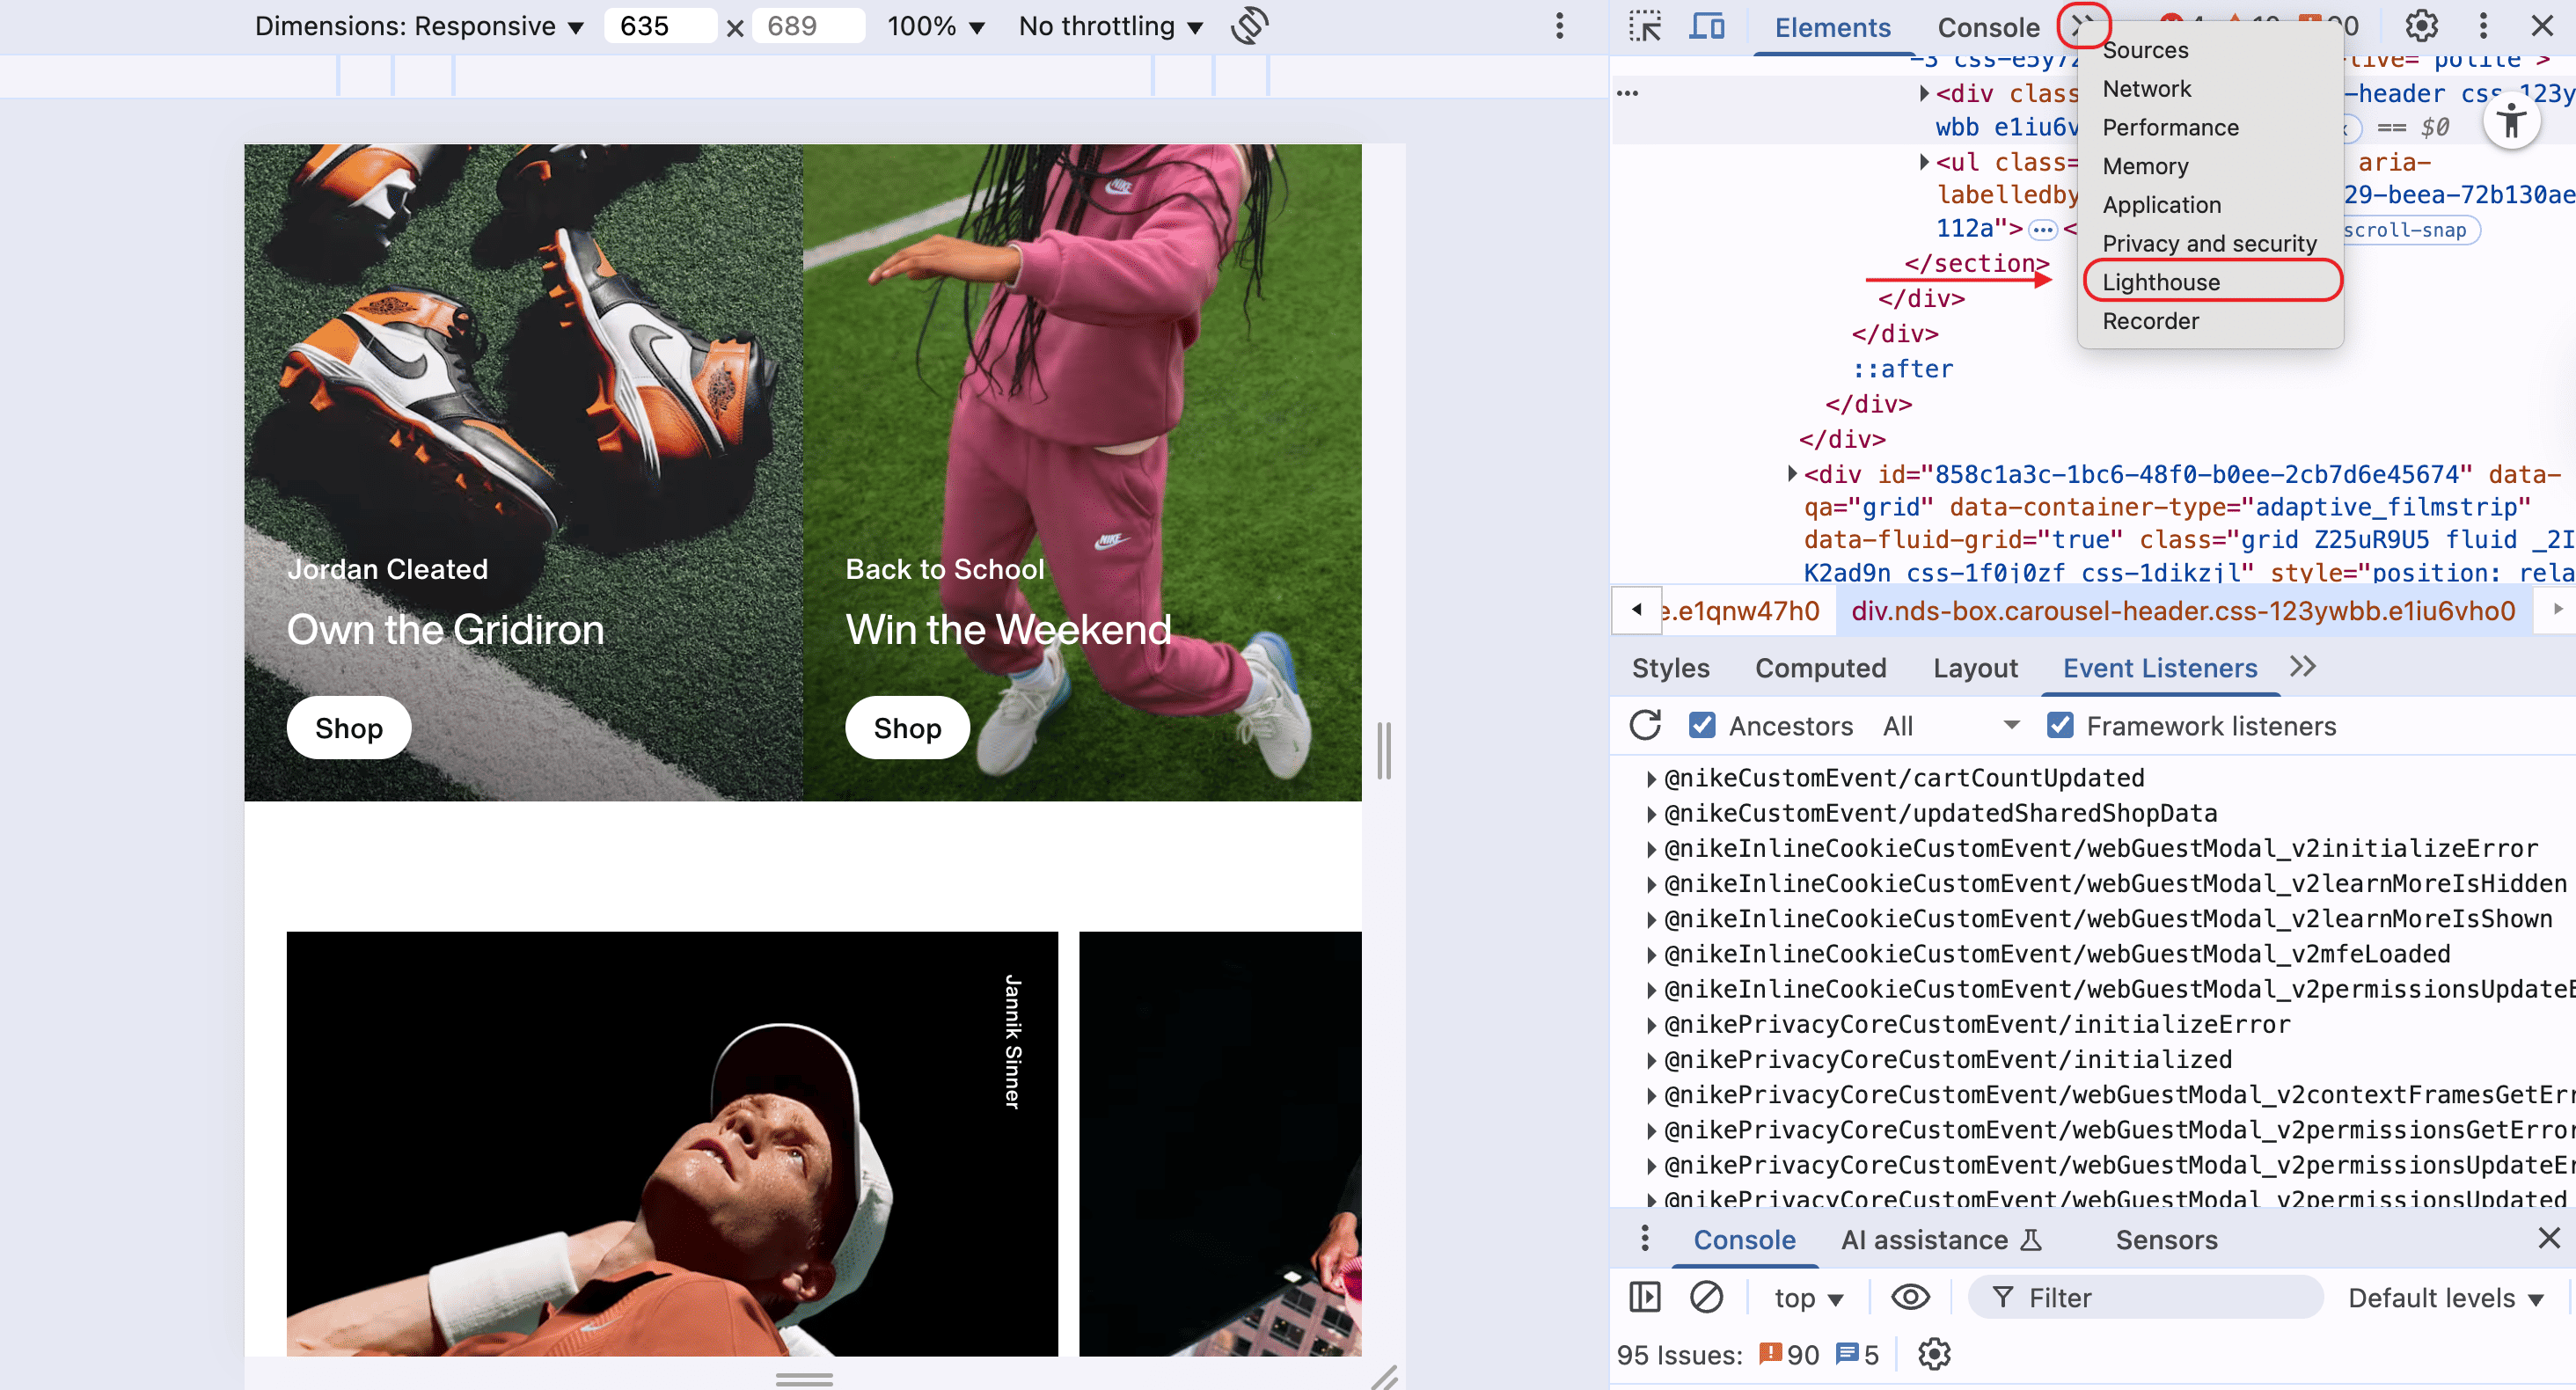Open the Sensors drawer tab
Image resolution: width=2576 pixels, height=1390 pixels.
click(x=2166, y=1239)
